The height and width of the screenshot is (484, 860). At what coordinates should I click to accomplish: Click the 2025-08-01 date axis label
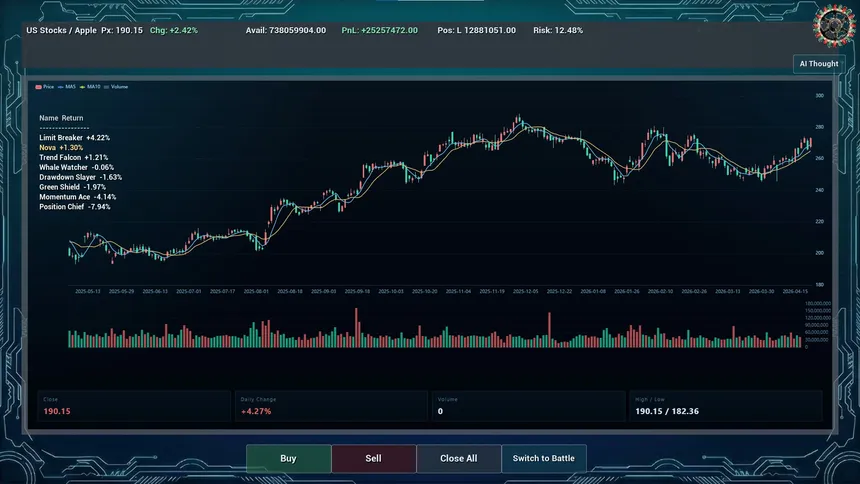[x=256, y=291]
